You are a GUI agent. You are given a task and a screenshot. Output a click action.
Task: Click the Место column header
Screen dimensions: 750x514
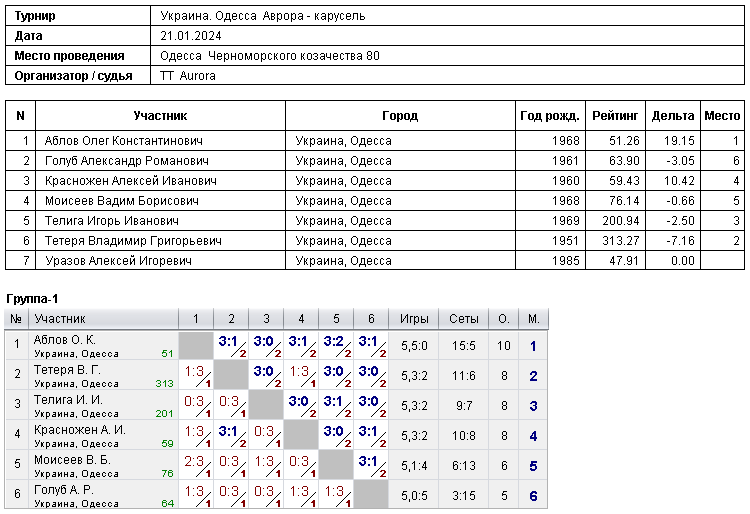click(722, 116)
